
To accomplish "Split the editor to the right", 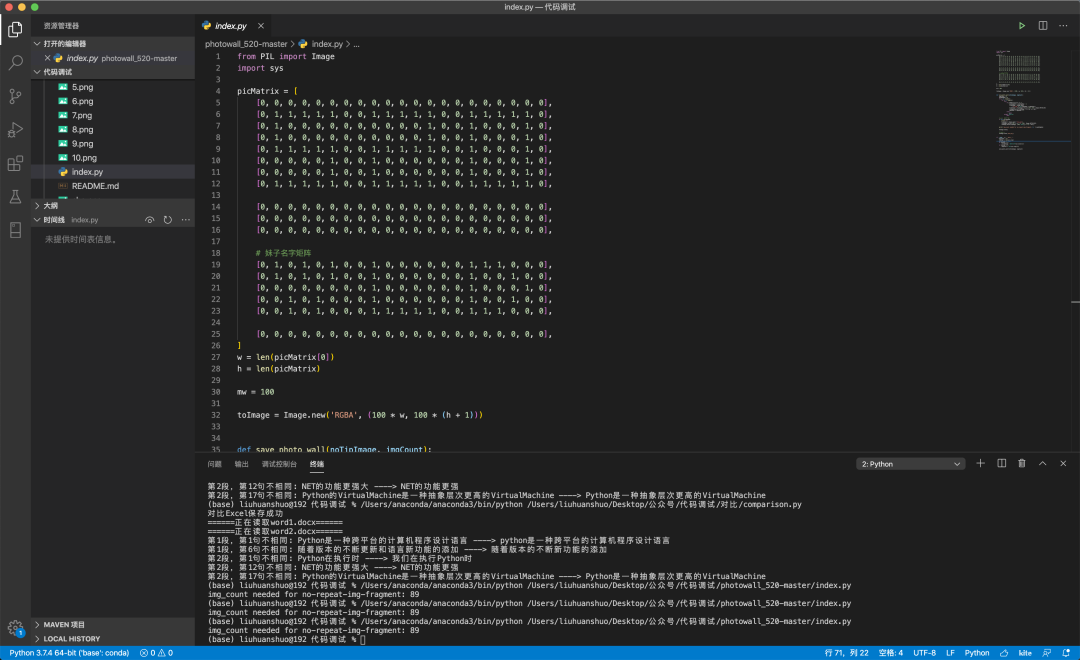I will pos(1043,25).
